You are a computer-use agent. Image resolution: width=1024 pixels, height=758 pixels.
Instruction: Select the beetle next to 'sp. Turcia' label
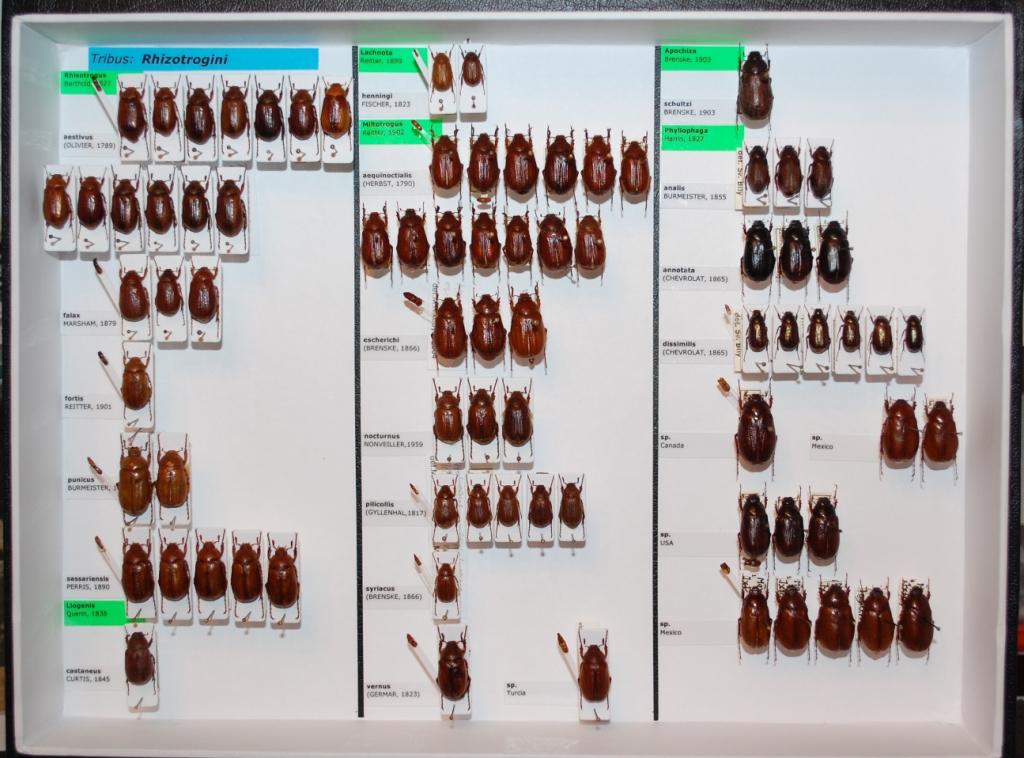594,673
